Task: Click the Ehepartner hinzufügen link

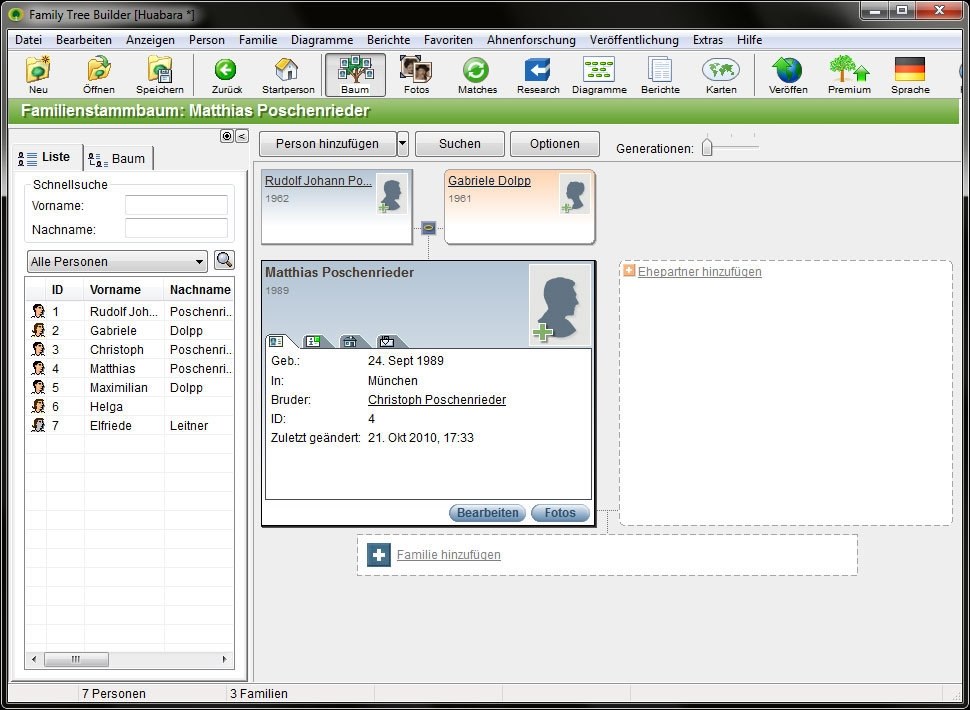Action: (x=699, y=272)
